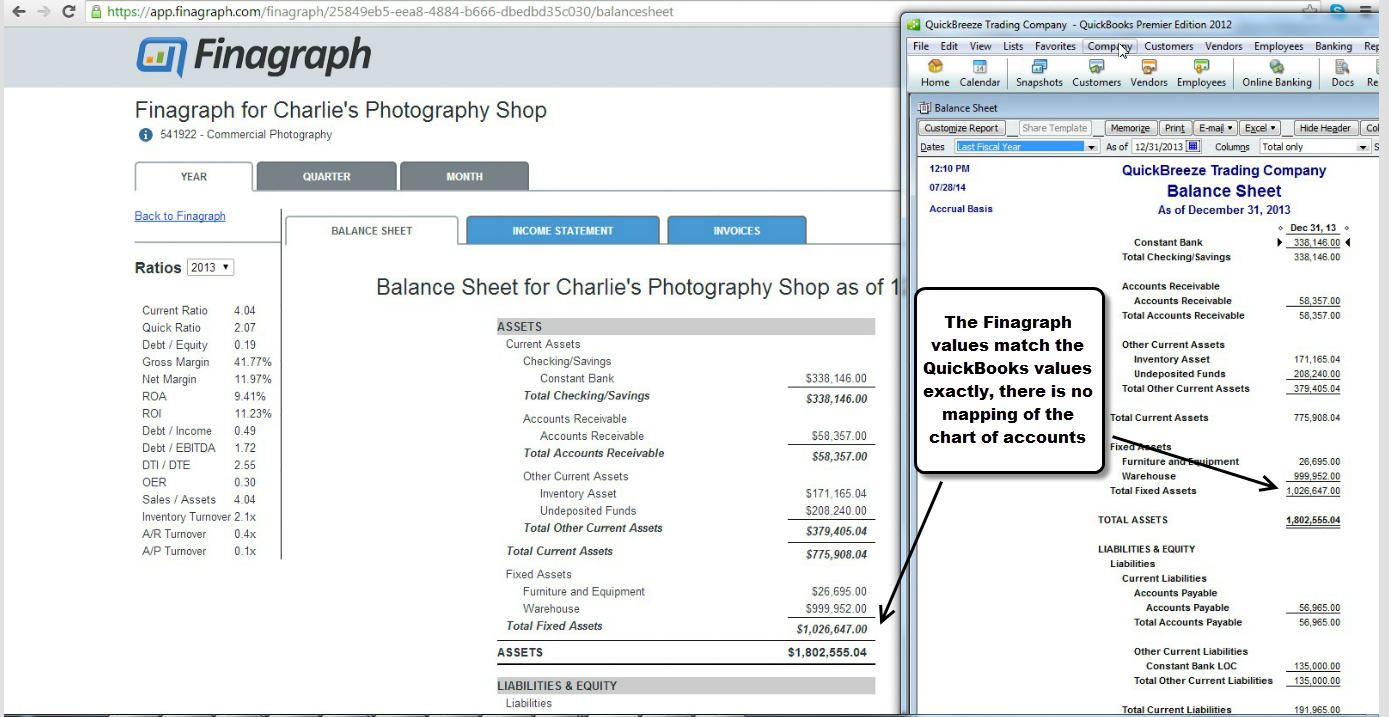Open the QuickBooks Lists menu
The image size is (1389, 717).
point(1013,46)
